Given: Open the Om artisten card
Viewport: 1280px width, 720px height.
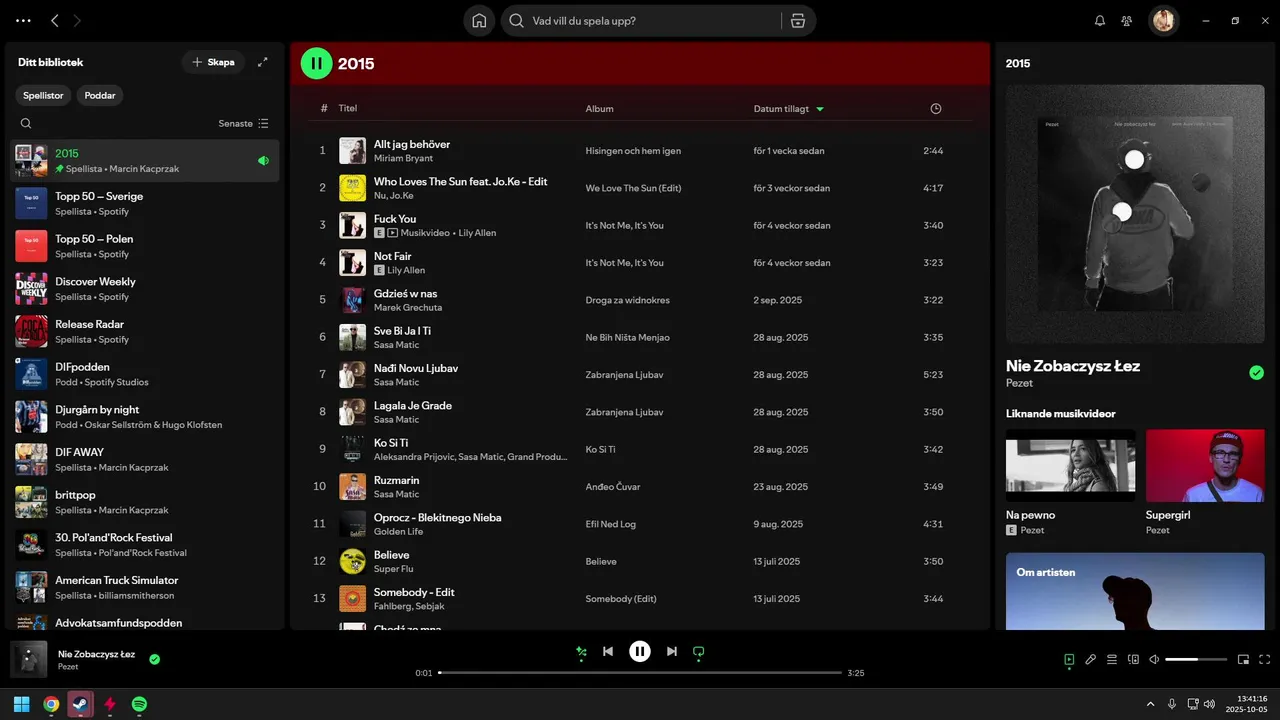Looking at the screenshot, I should (x=1135, y=591).
